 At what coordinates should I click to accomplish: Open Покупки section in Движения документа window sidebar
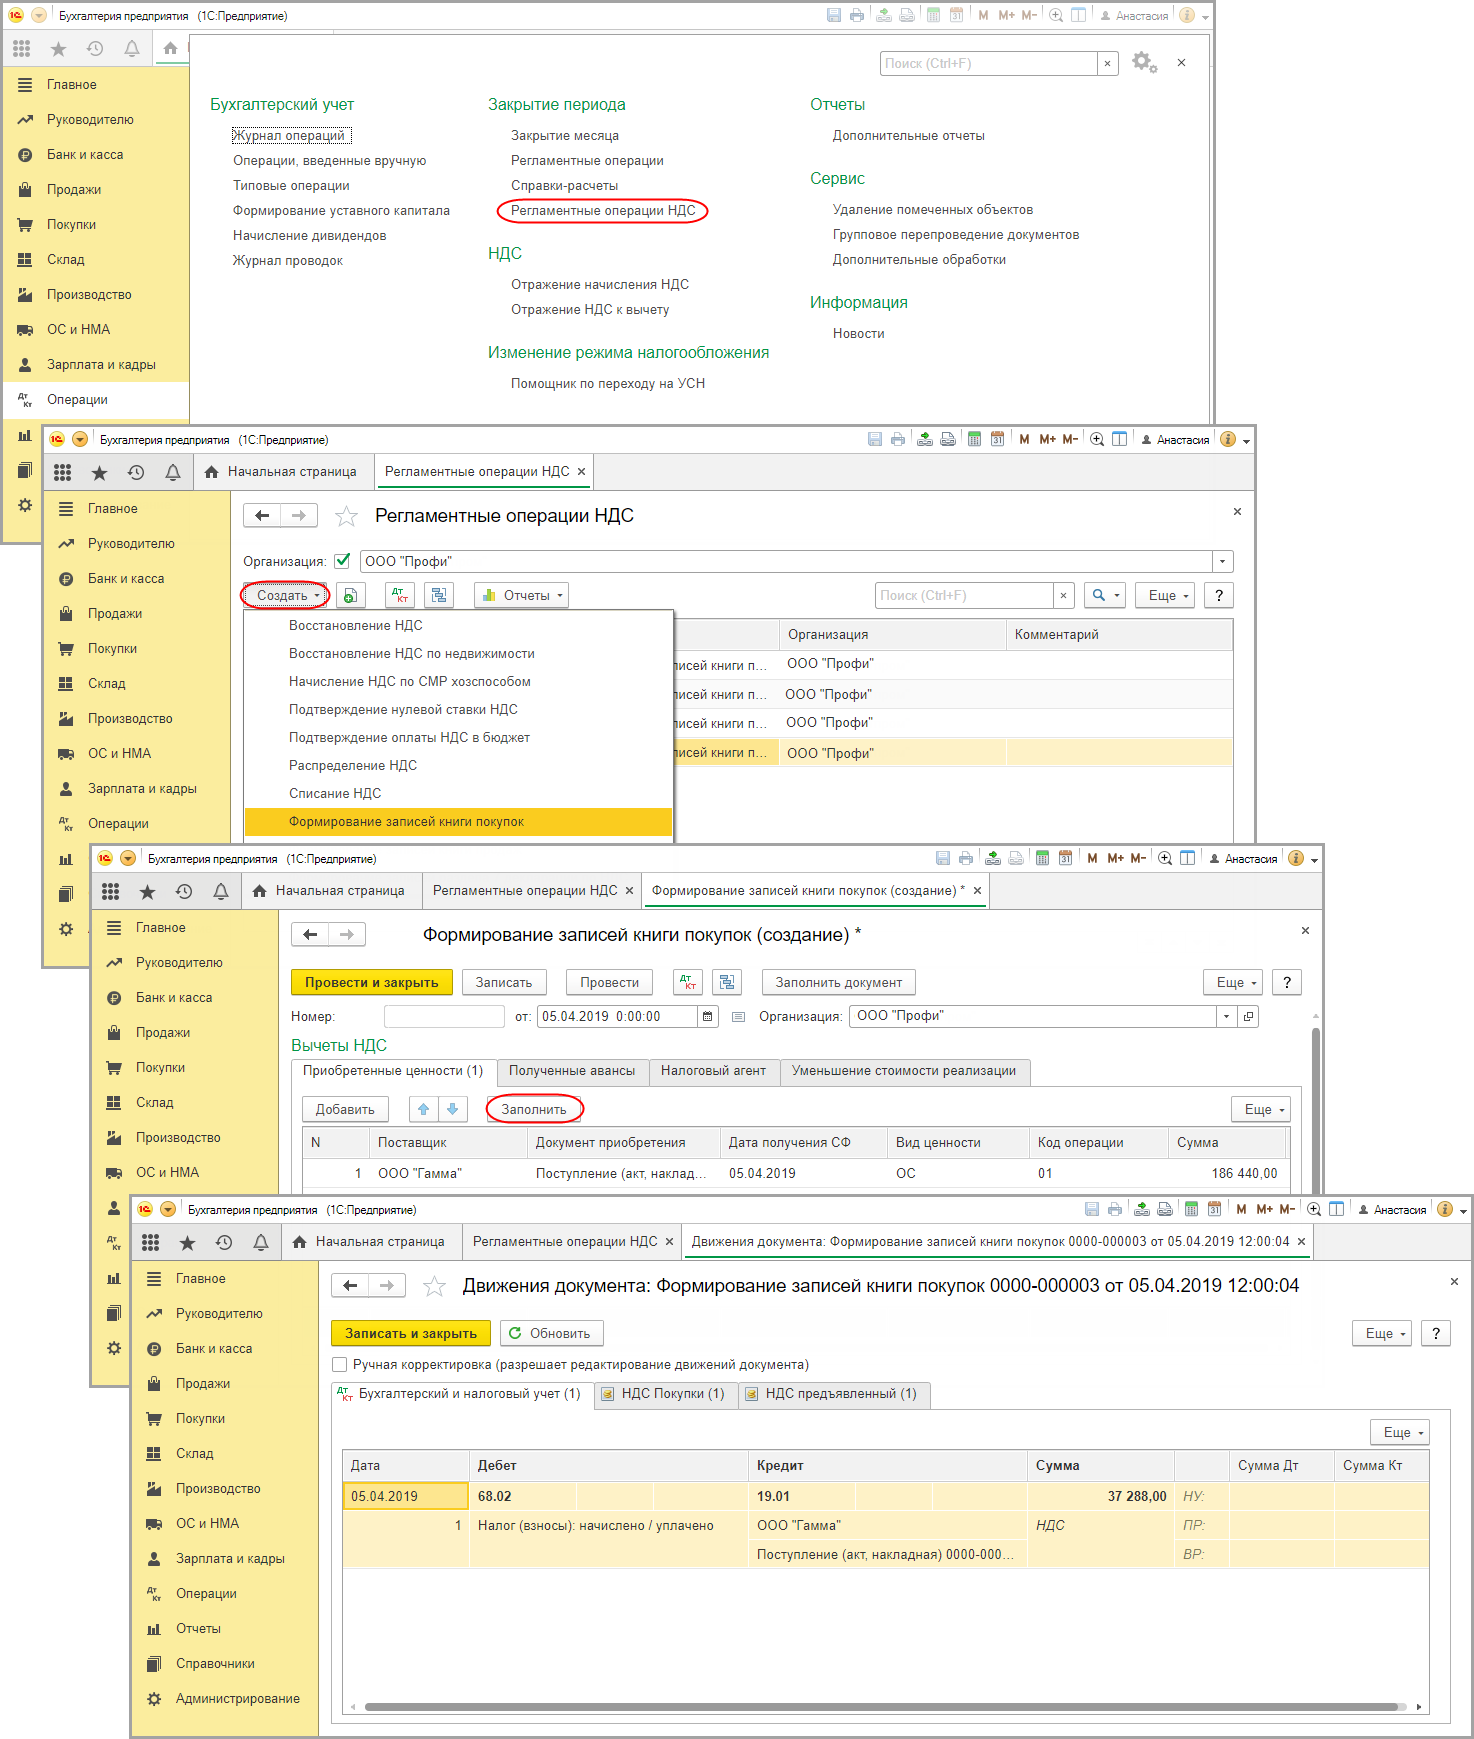click(200, 1419)
